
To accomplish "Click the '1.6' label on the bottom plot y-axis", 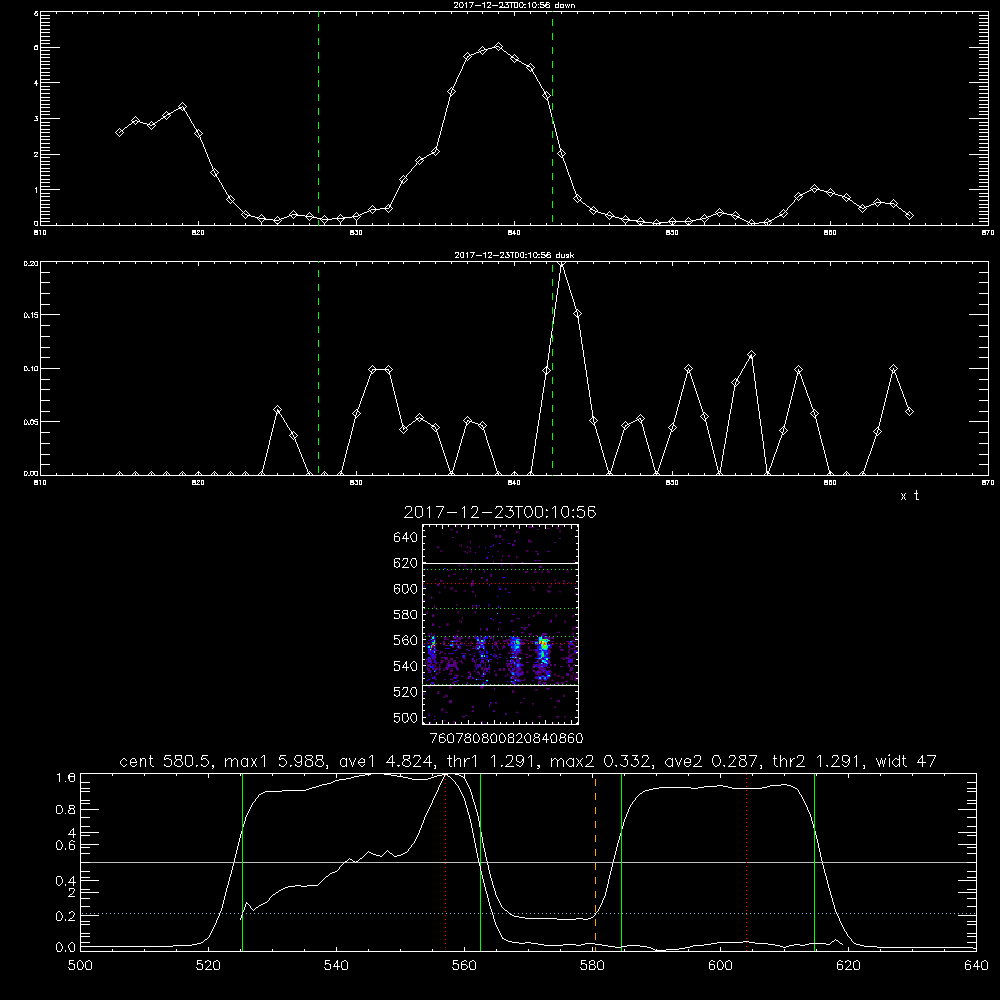I will coord(66,778).
